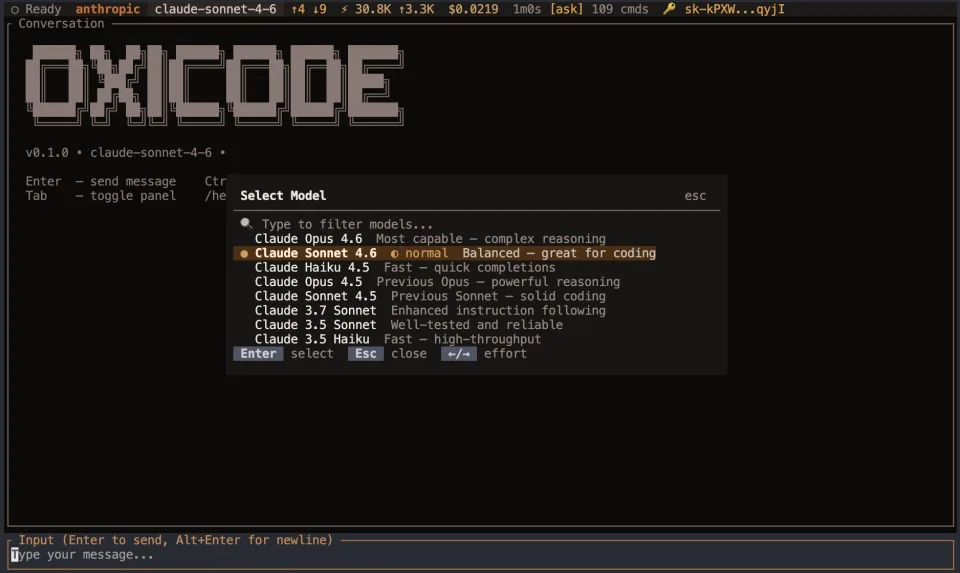960x573 pixels.
Task: Click the magnifier search icon
Action: (246, 223)
